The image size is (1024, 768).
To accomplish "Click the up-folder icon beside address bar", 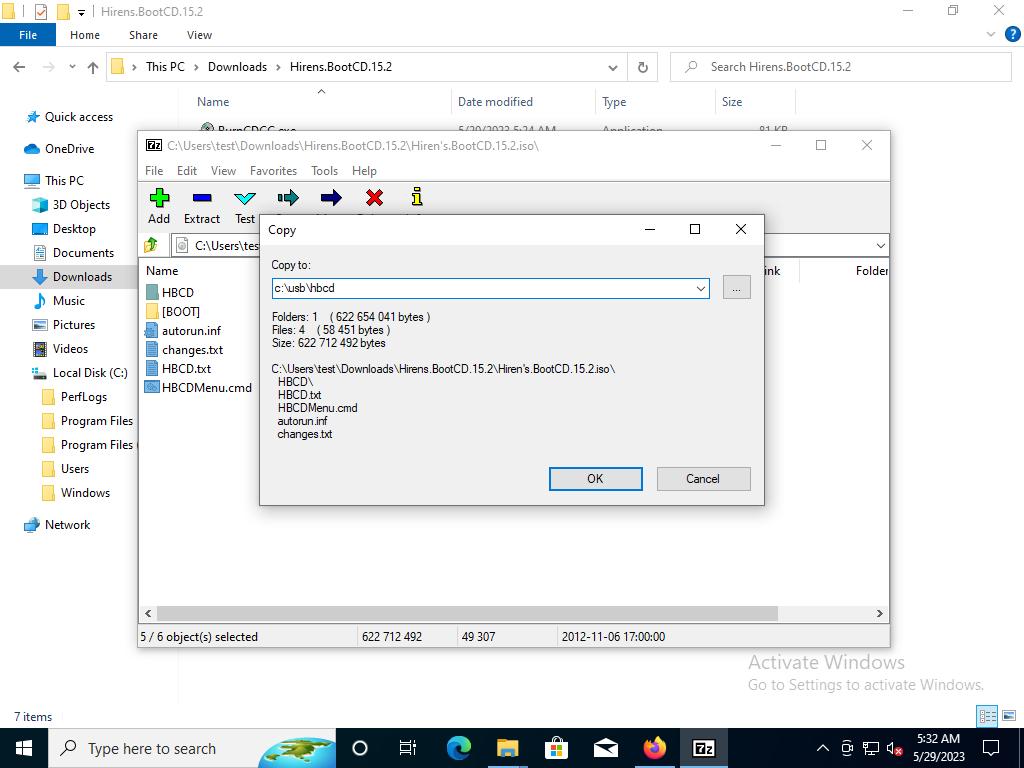I will click(151, 245).
